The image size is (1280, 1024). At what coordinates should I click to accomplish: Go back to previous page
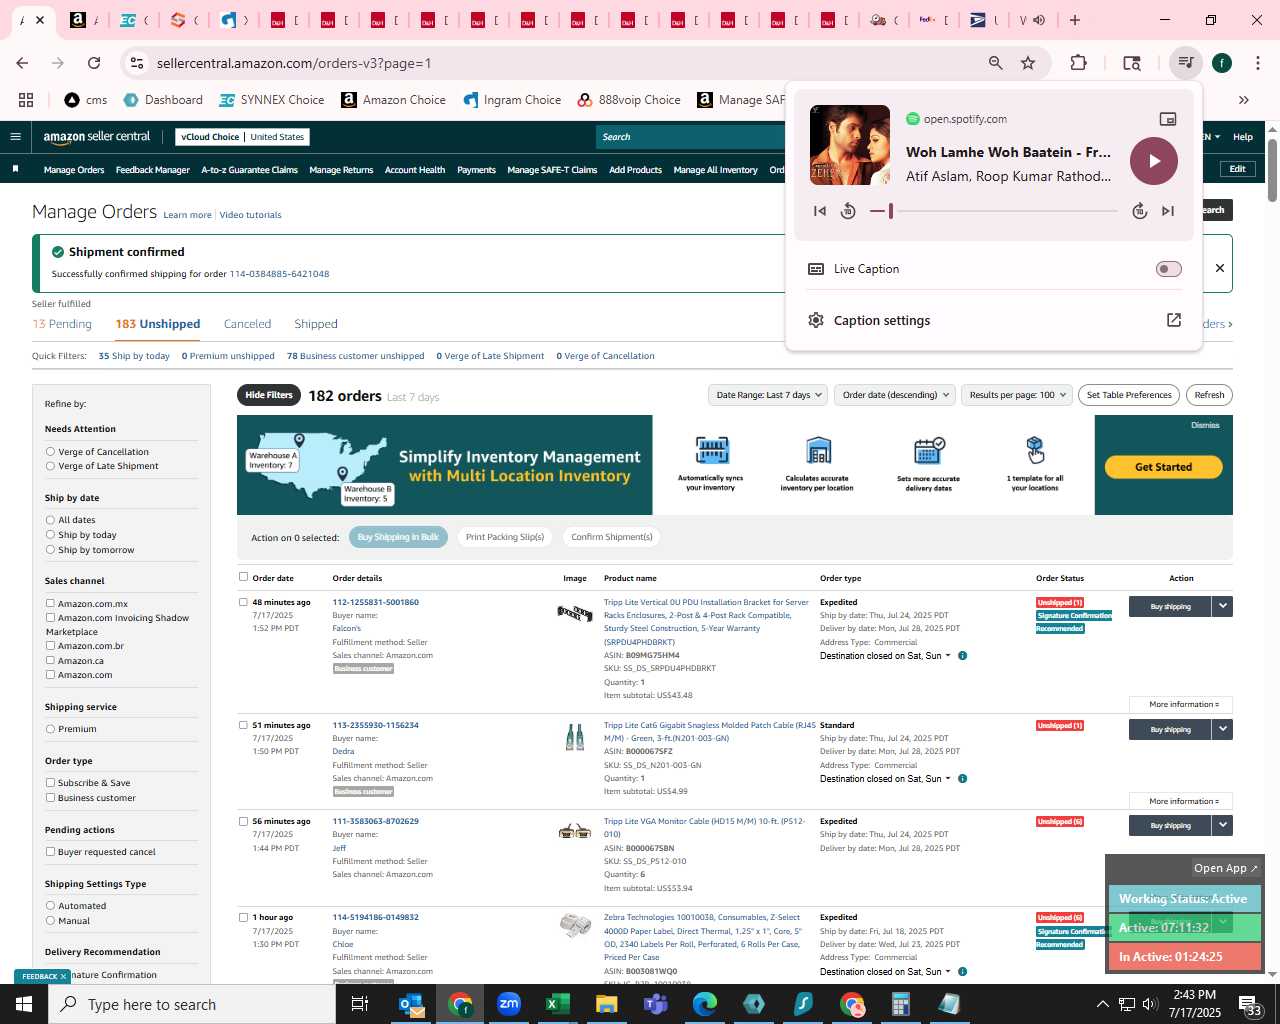(x=22, y=63)
